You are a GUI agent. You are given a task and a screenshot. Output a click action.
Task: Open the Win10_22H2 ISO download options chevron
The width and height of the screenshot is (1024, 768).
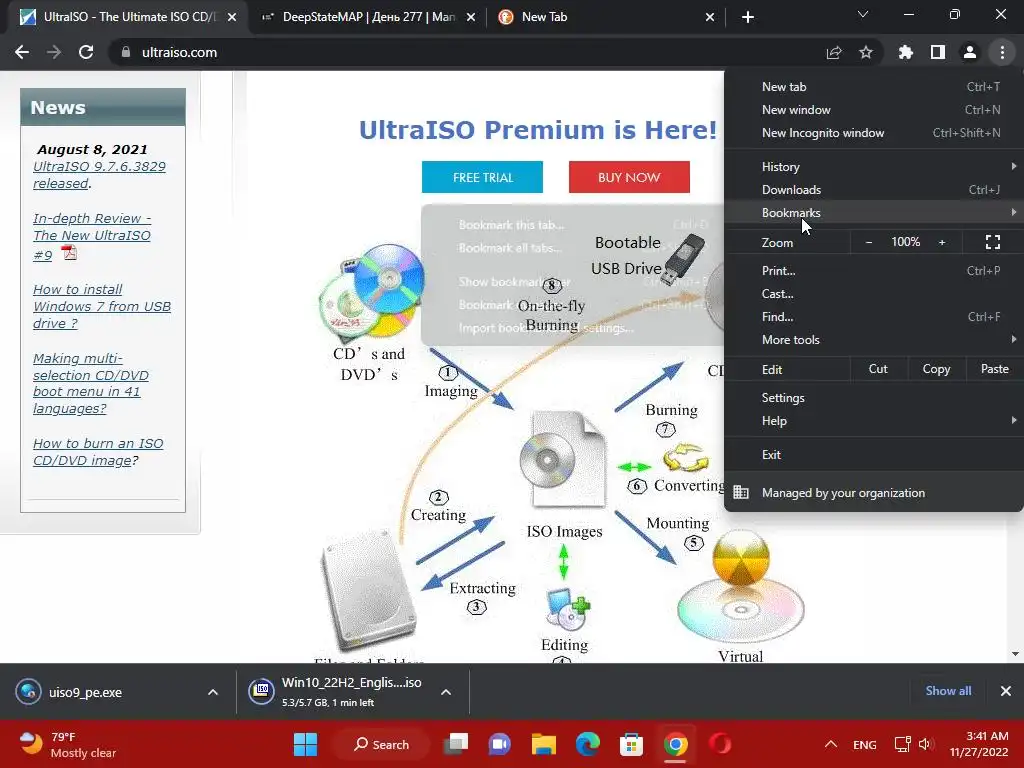(445, 692)
